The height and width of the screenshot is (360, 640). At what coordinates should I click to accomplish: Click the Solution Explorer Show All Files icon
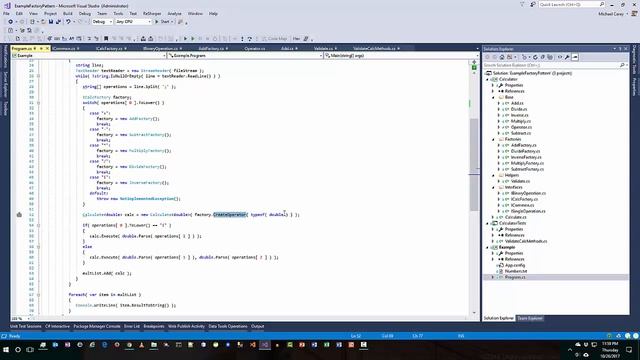coord(550,57)
